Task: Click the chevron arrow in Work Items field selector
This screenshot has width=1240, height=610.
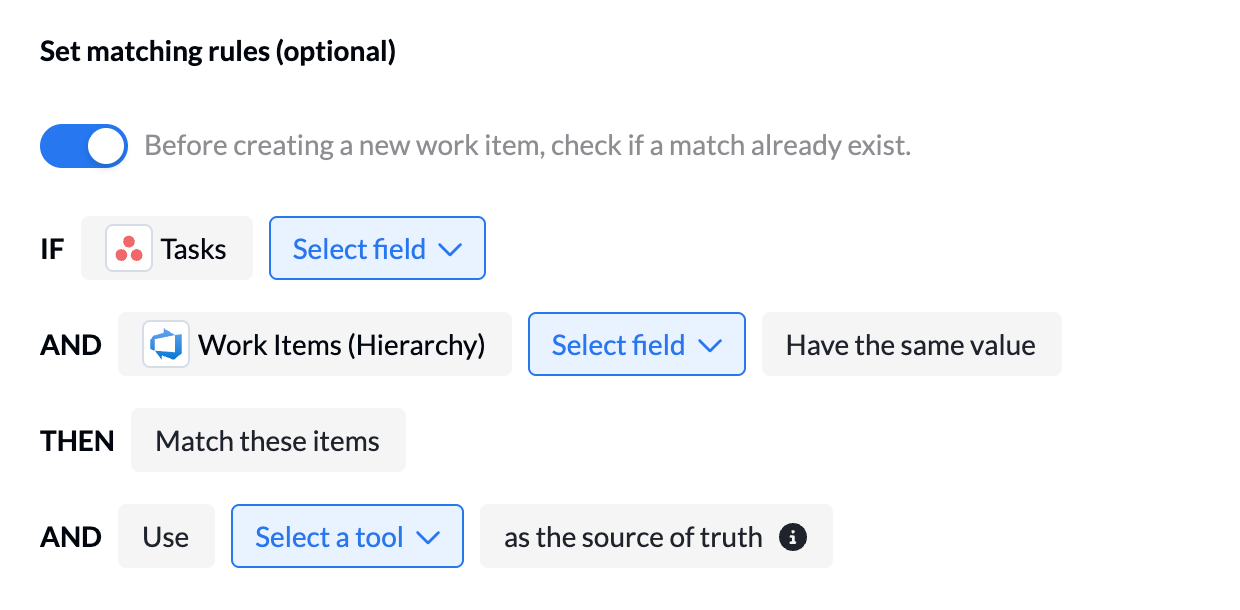Action: point(710,346)
